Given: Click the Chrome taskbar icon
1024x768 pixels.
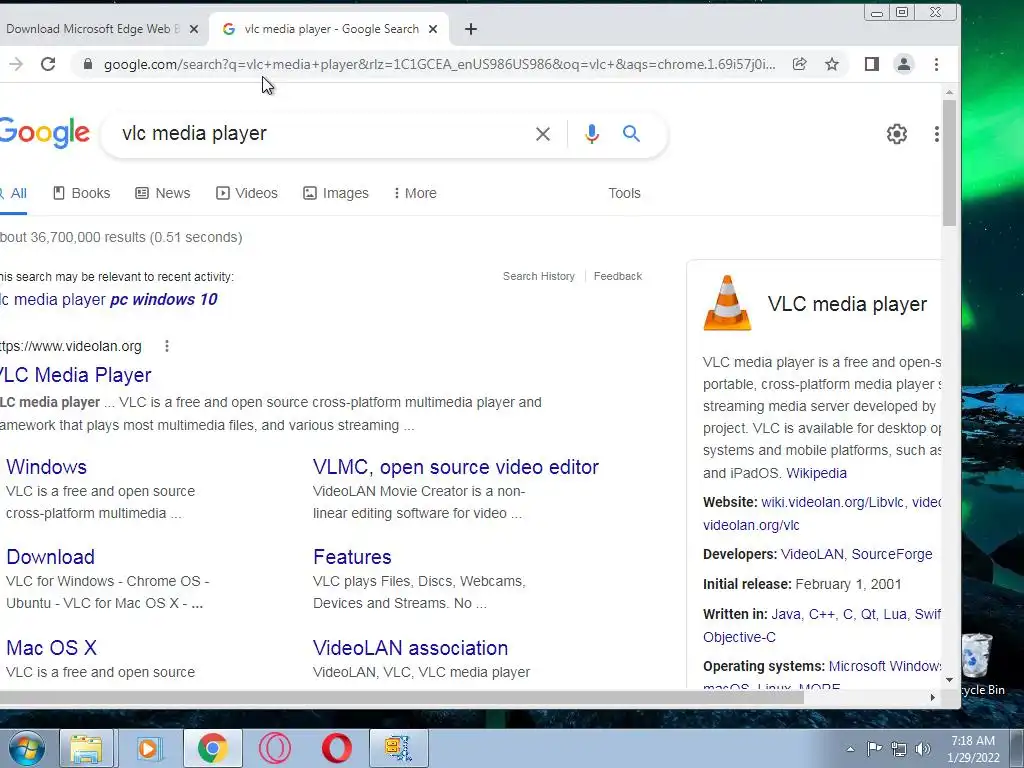Looking at the screenshot, I should click(x=212, y=748).
